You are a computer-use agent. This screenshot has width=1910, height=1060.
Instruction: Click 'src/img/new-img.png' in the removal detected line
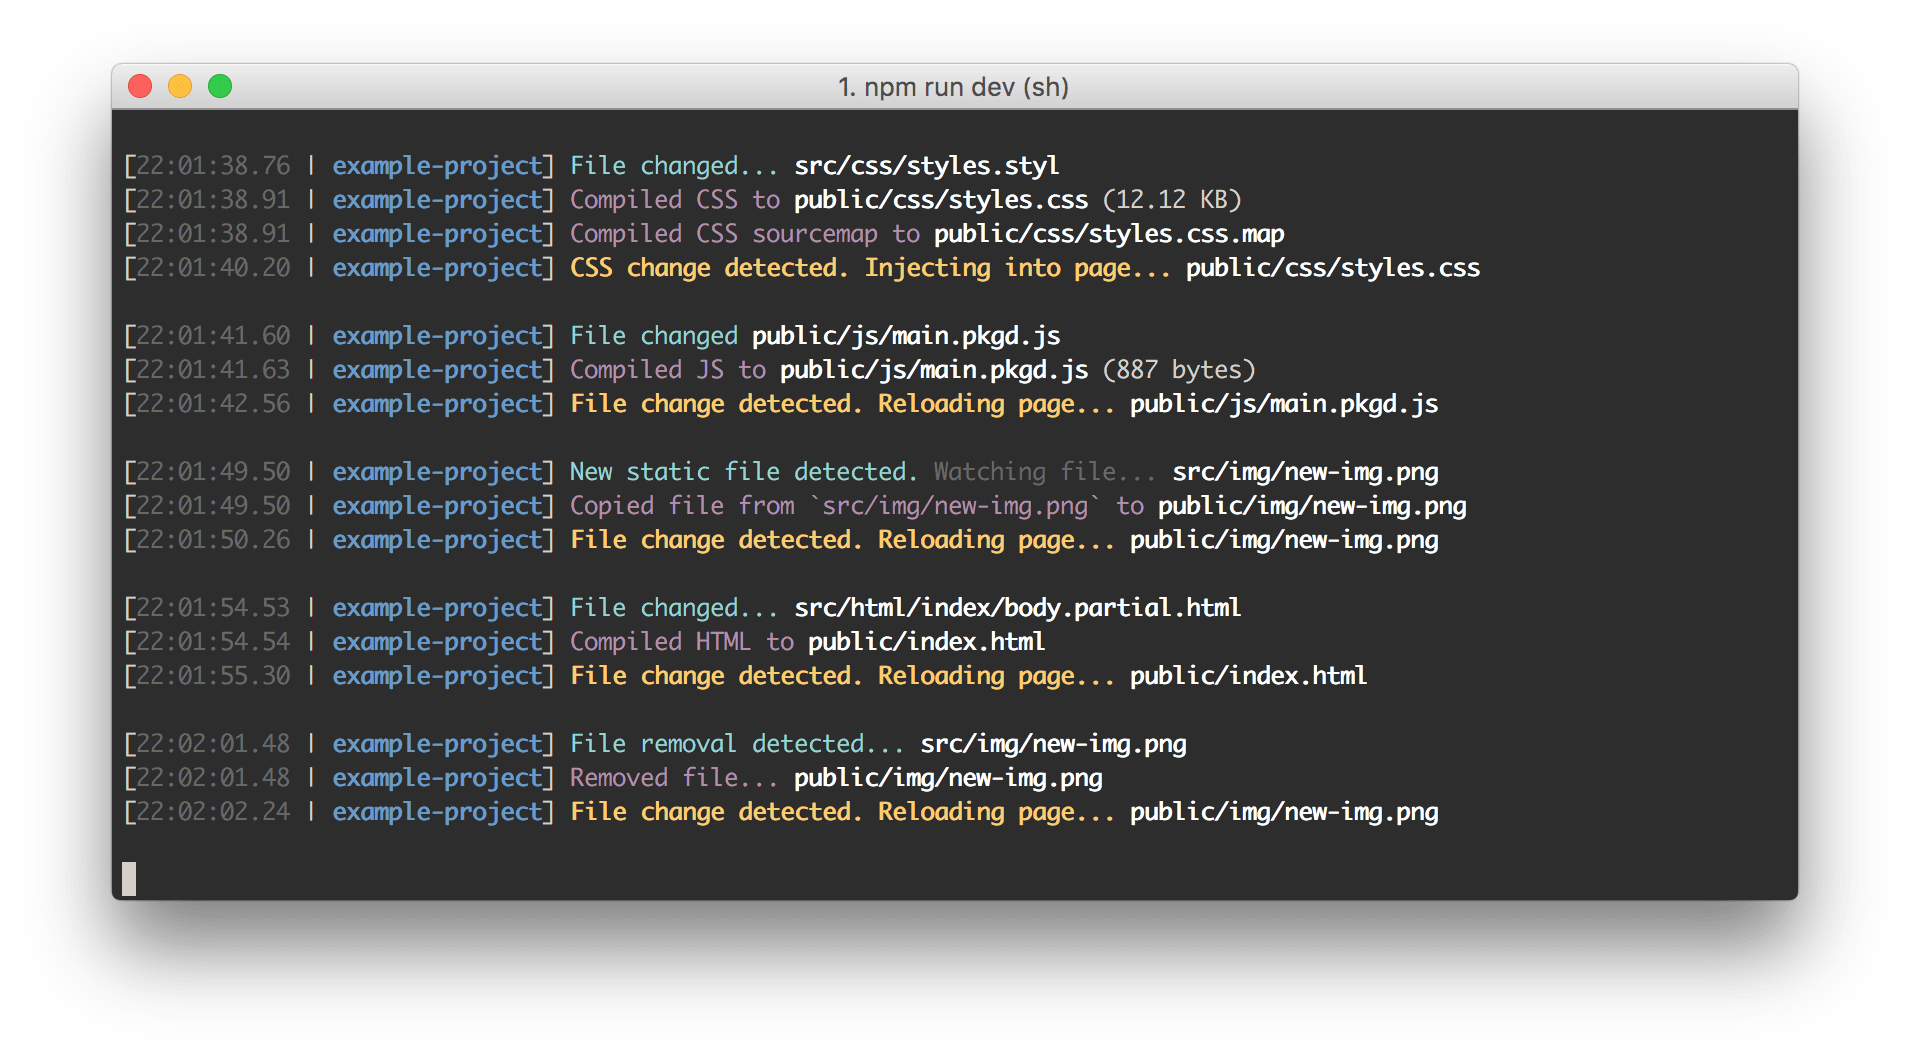tap(1053, 744)
